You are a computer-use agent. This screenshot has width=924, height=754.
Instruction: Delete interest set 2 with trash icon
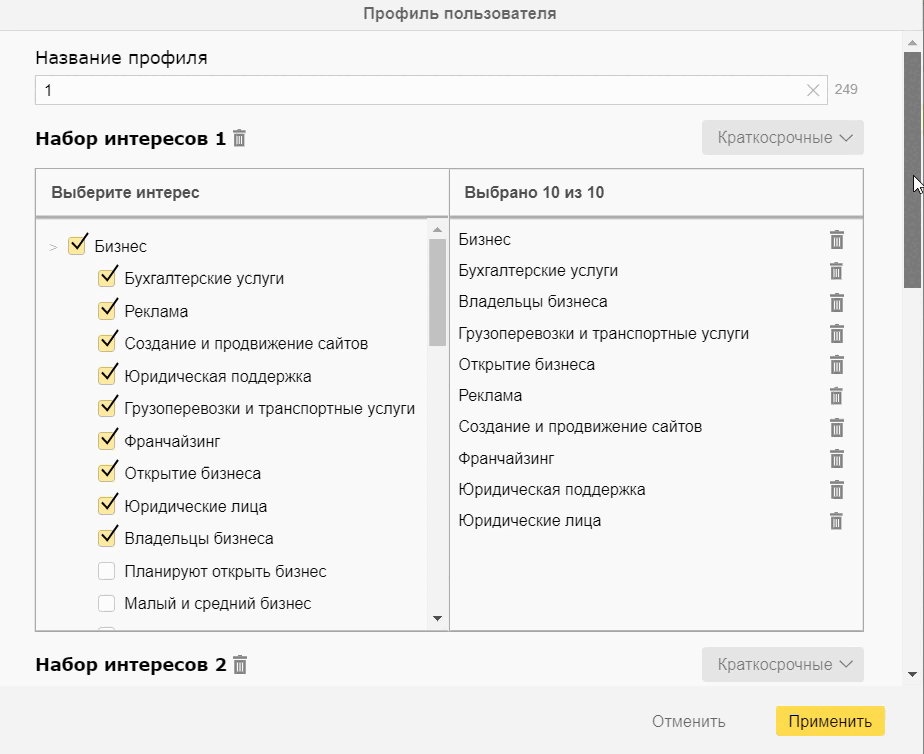(240, 664)
